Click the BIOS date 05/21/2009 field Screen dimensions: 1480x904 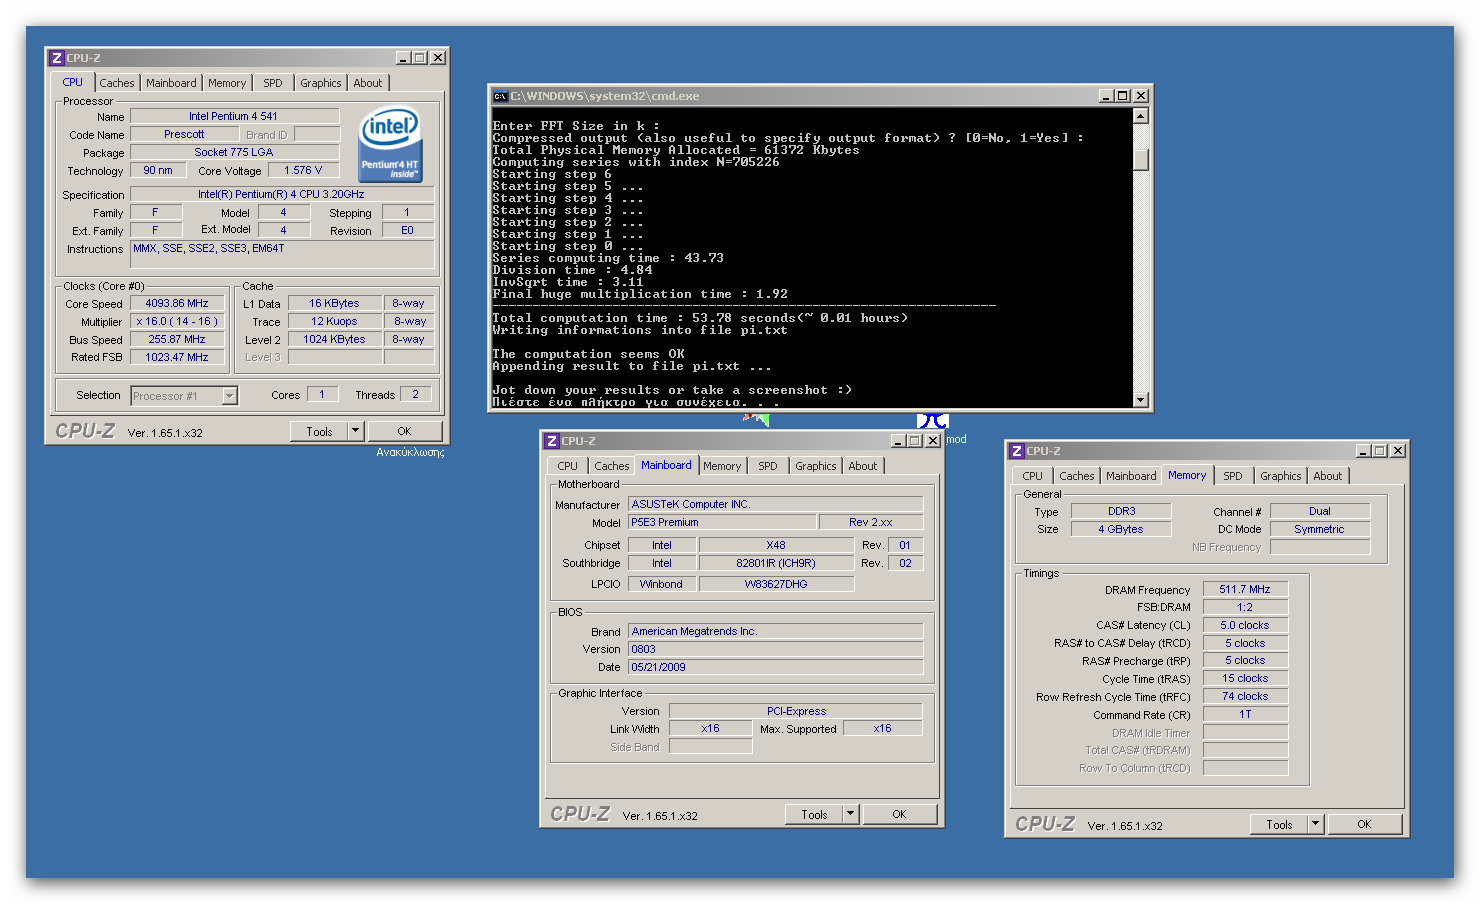pyautogui.click(x=775, y=667)
